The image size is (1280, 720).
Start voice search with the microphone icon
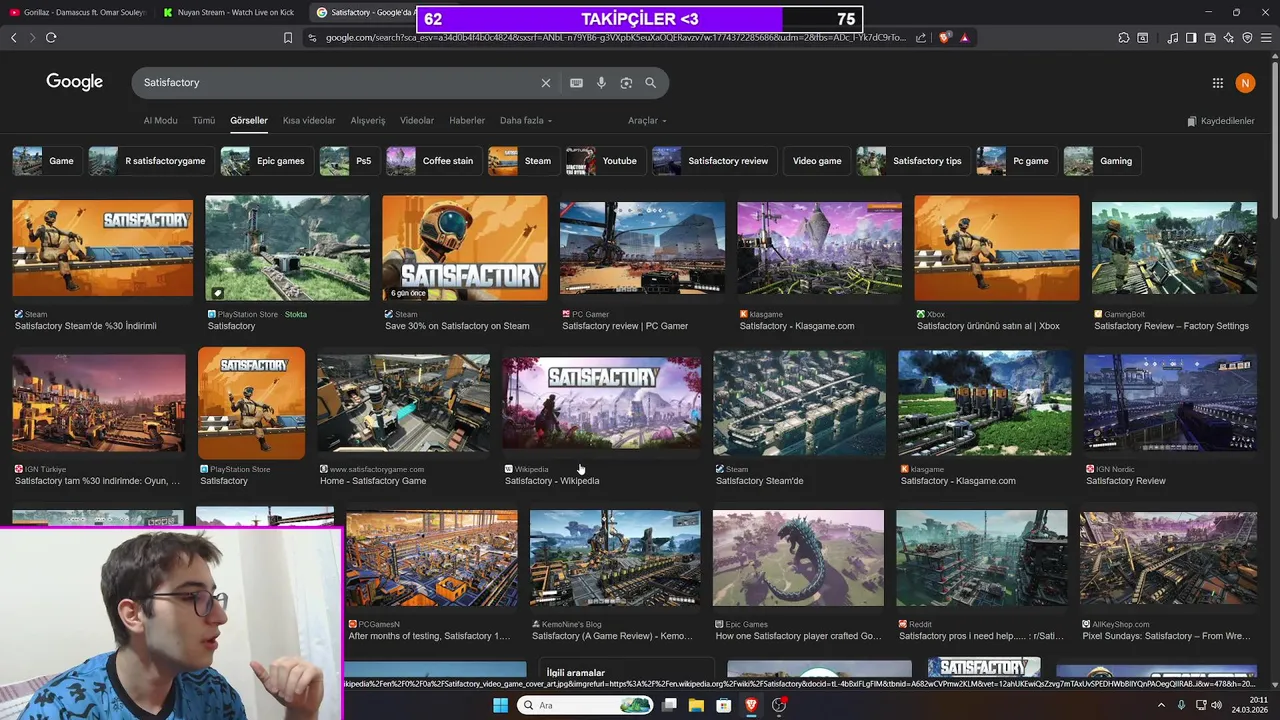tap(601, 83)
